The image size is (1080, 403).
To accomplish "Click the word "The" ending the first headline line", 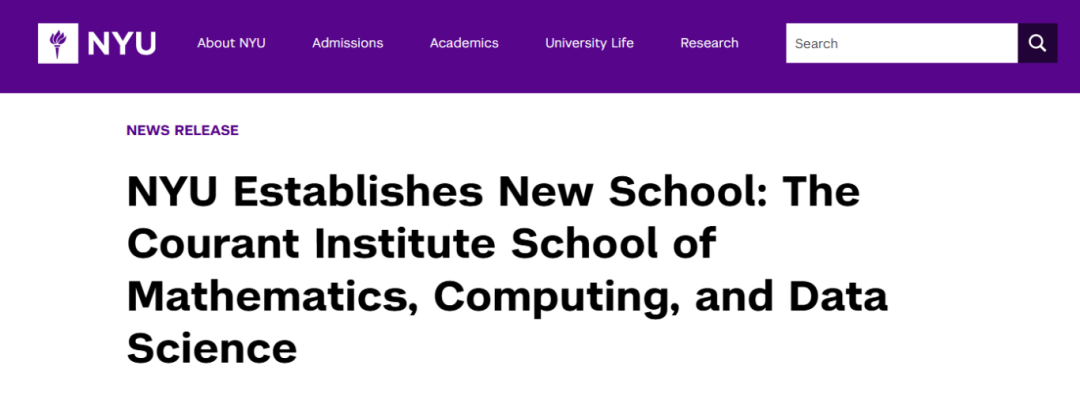I will [820, 192].
